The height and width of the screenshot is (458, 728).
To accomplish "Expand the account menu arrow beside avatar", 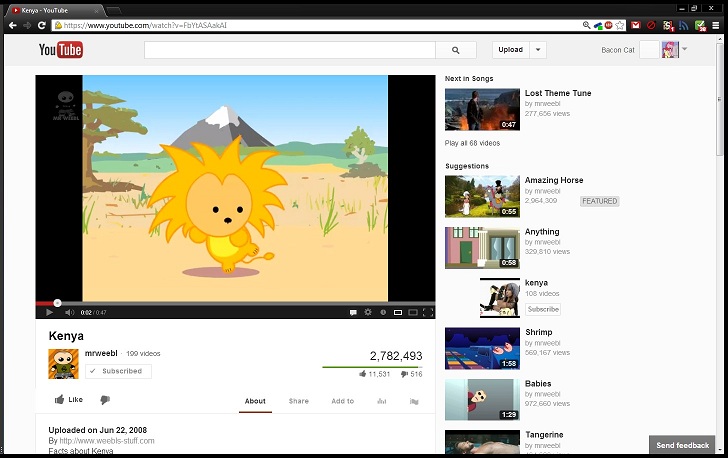I will [684, 48].
